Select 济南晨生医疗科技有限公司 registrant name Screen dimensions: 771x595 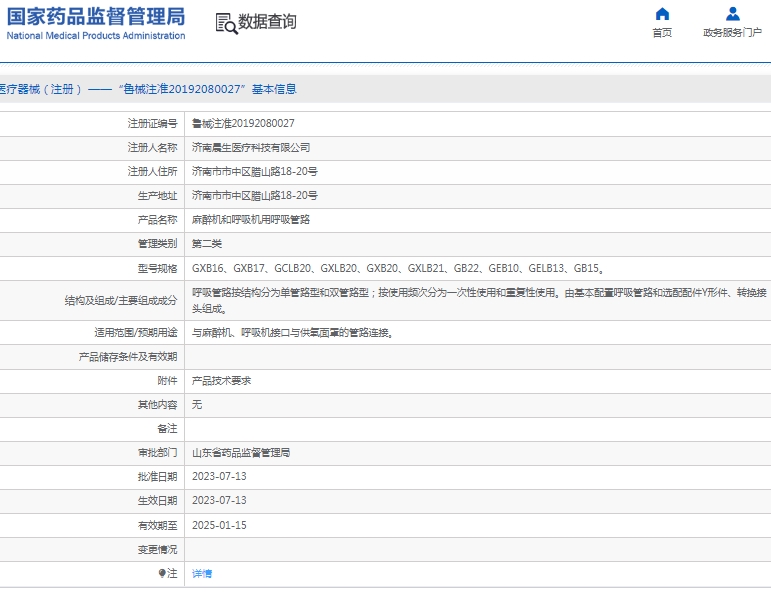(251, 148)
